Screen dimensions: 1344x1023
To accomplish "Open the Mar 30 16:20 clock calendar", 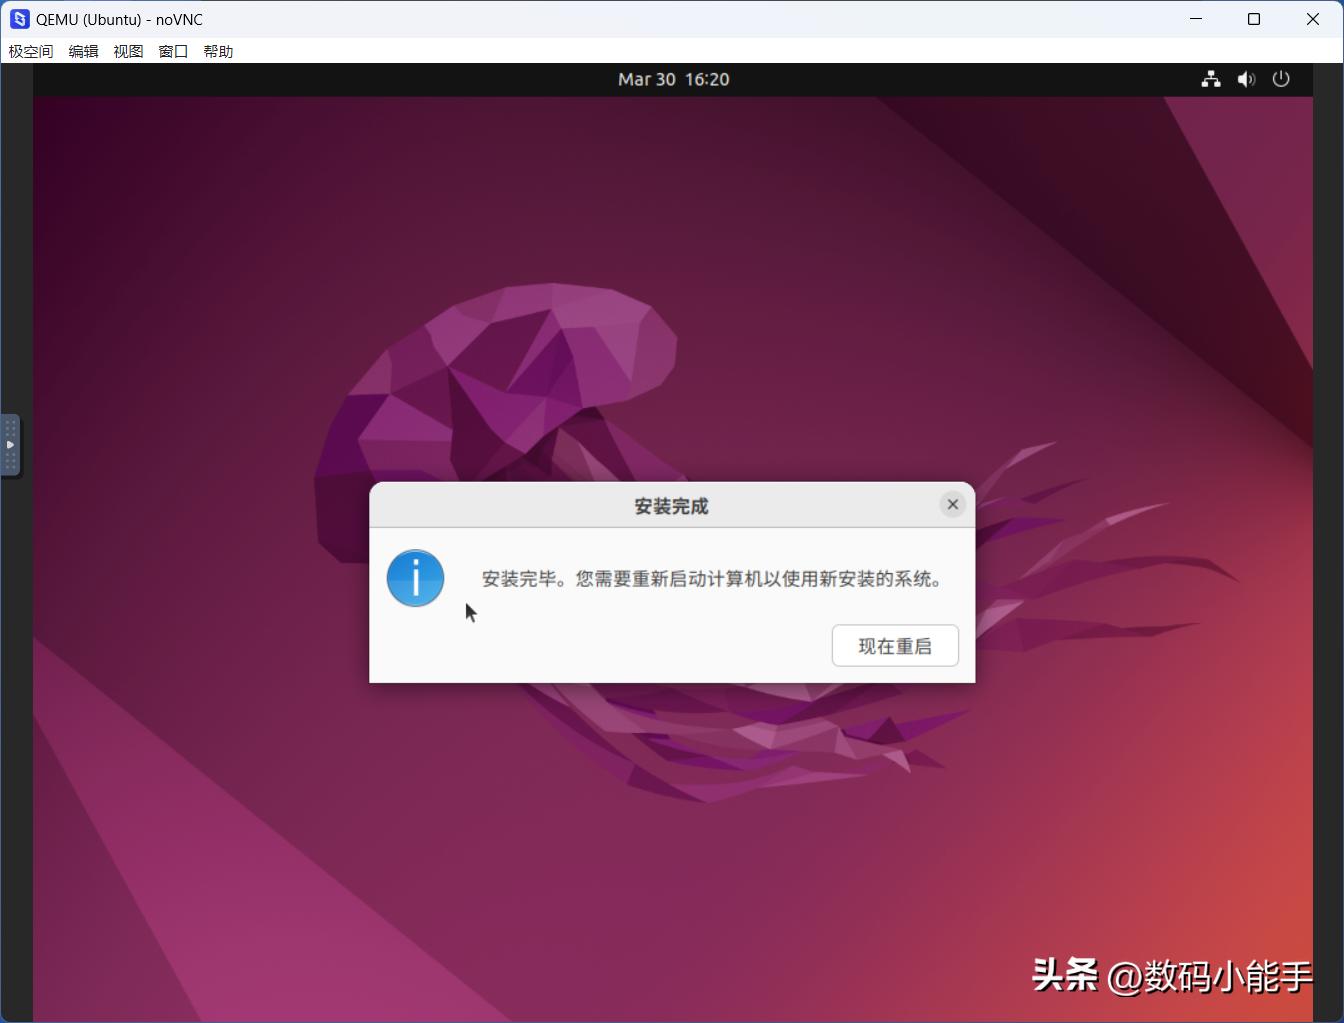I will click(673, 79).
